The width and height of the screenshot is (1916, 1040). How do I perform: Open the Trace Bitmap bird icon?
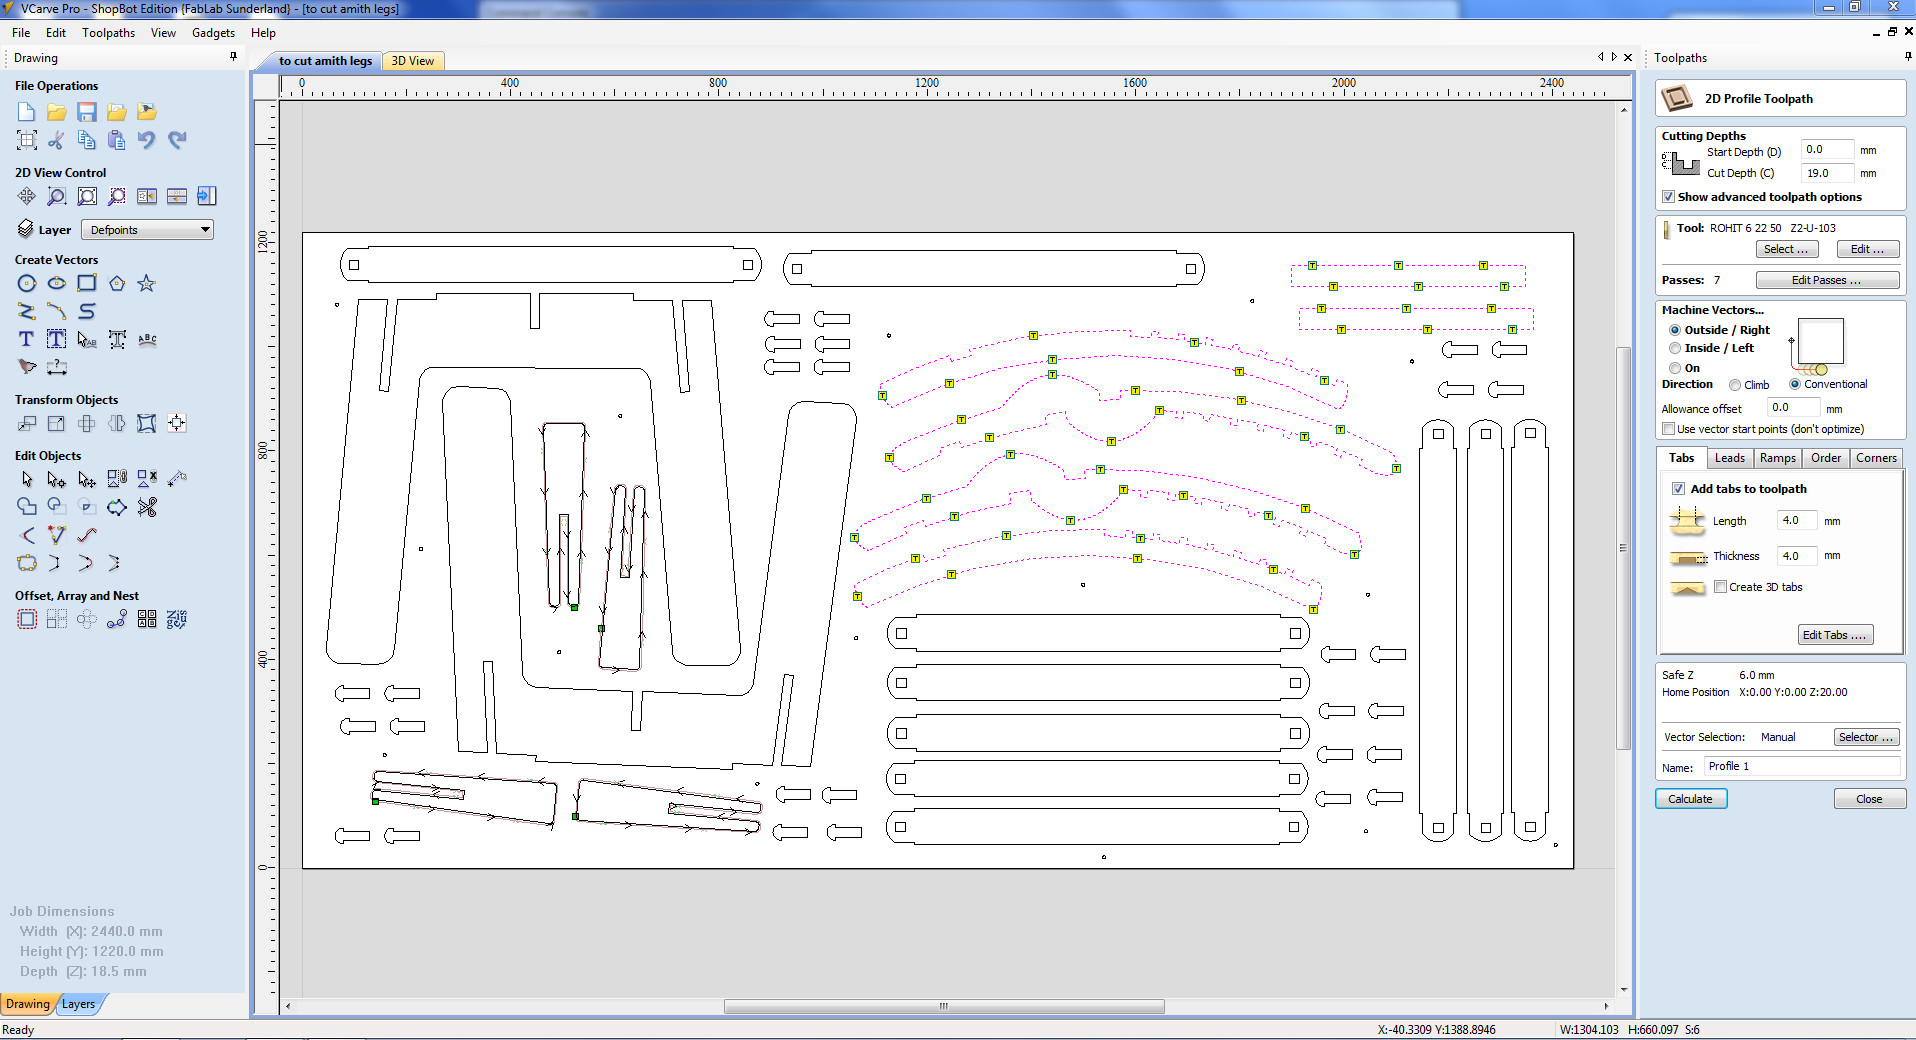click(x=27, y=367)
